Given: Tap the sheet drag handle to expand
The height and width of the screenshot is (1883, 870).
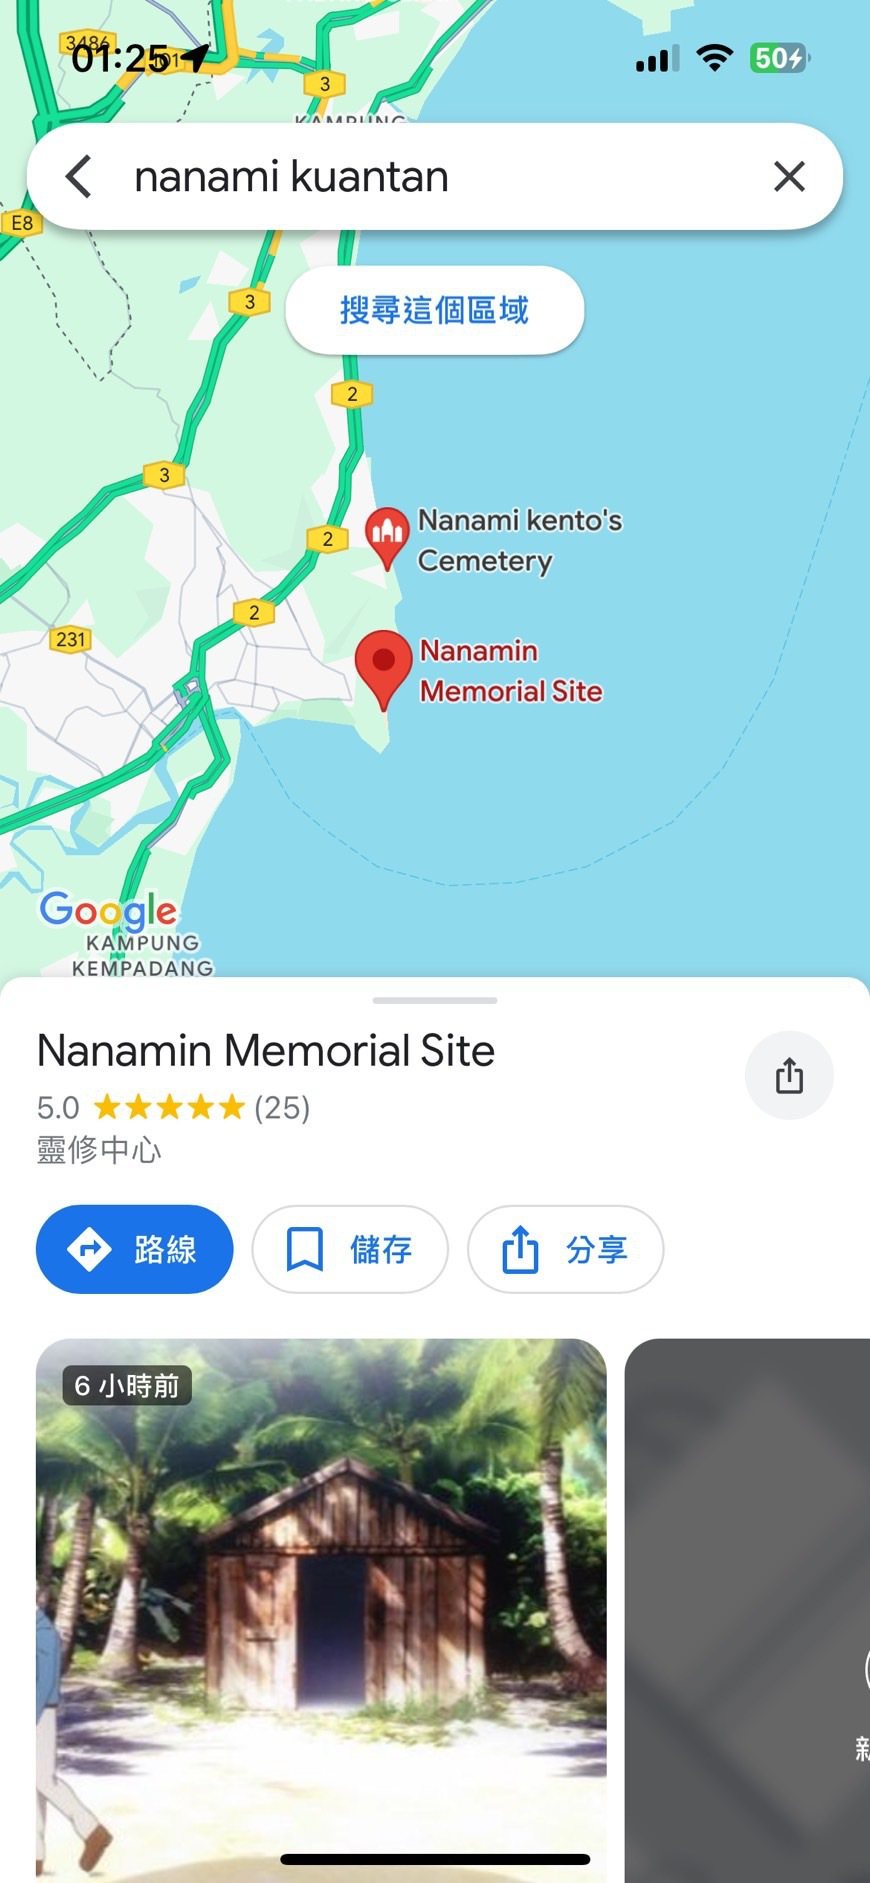Looking at the screenshot, I should point(434,1000).
